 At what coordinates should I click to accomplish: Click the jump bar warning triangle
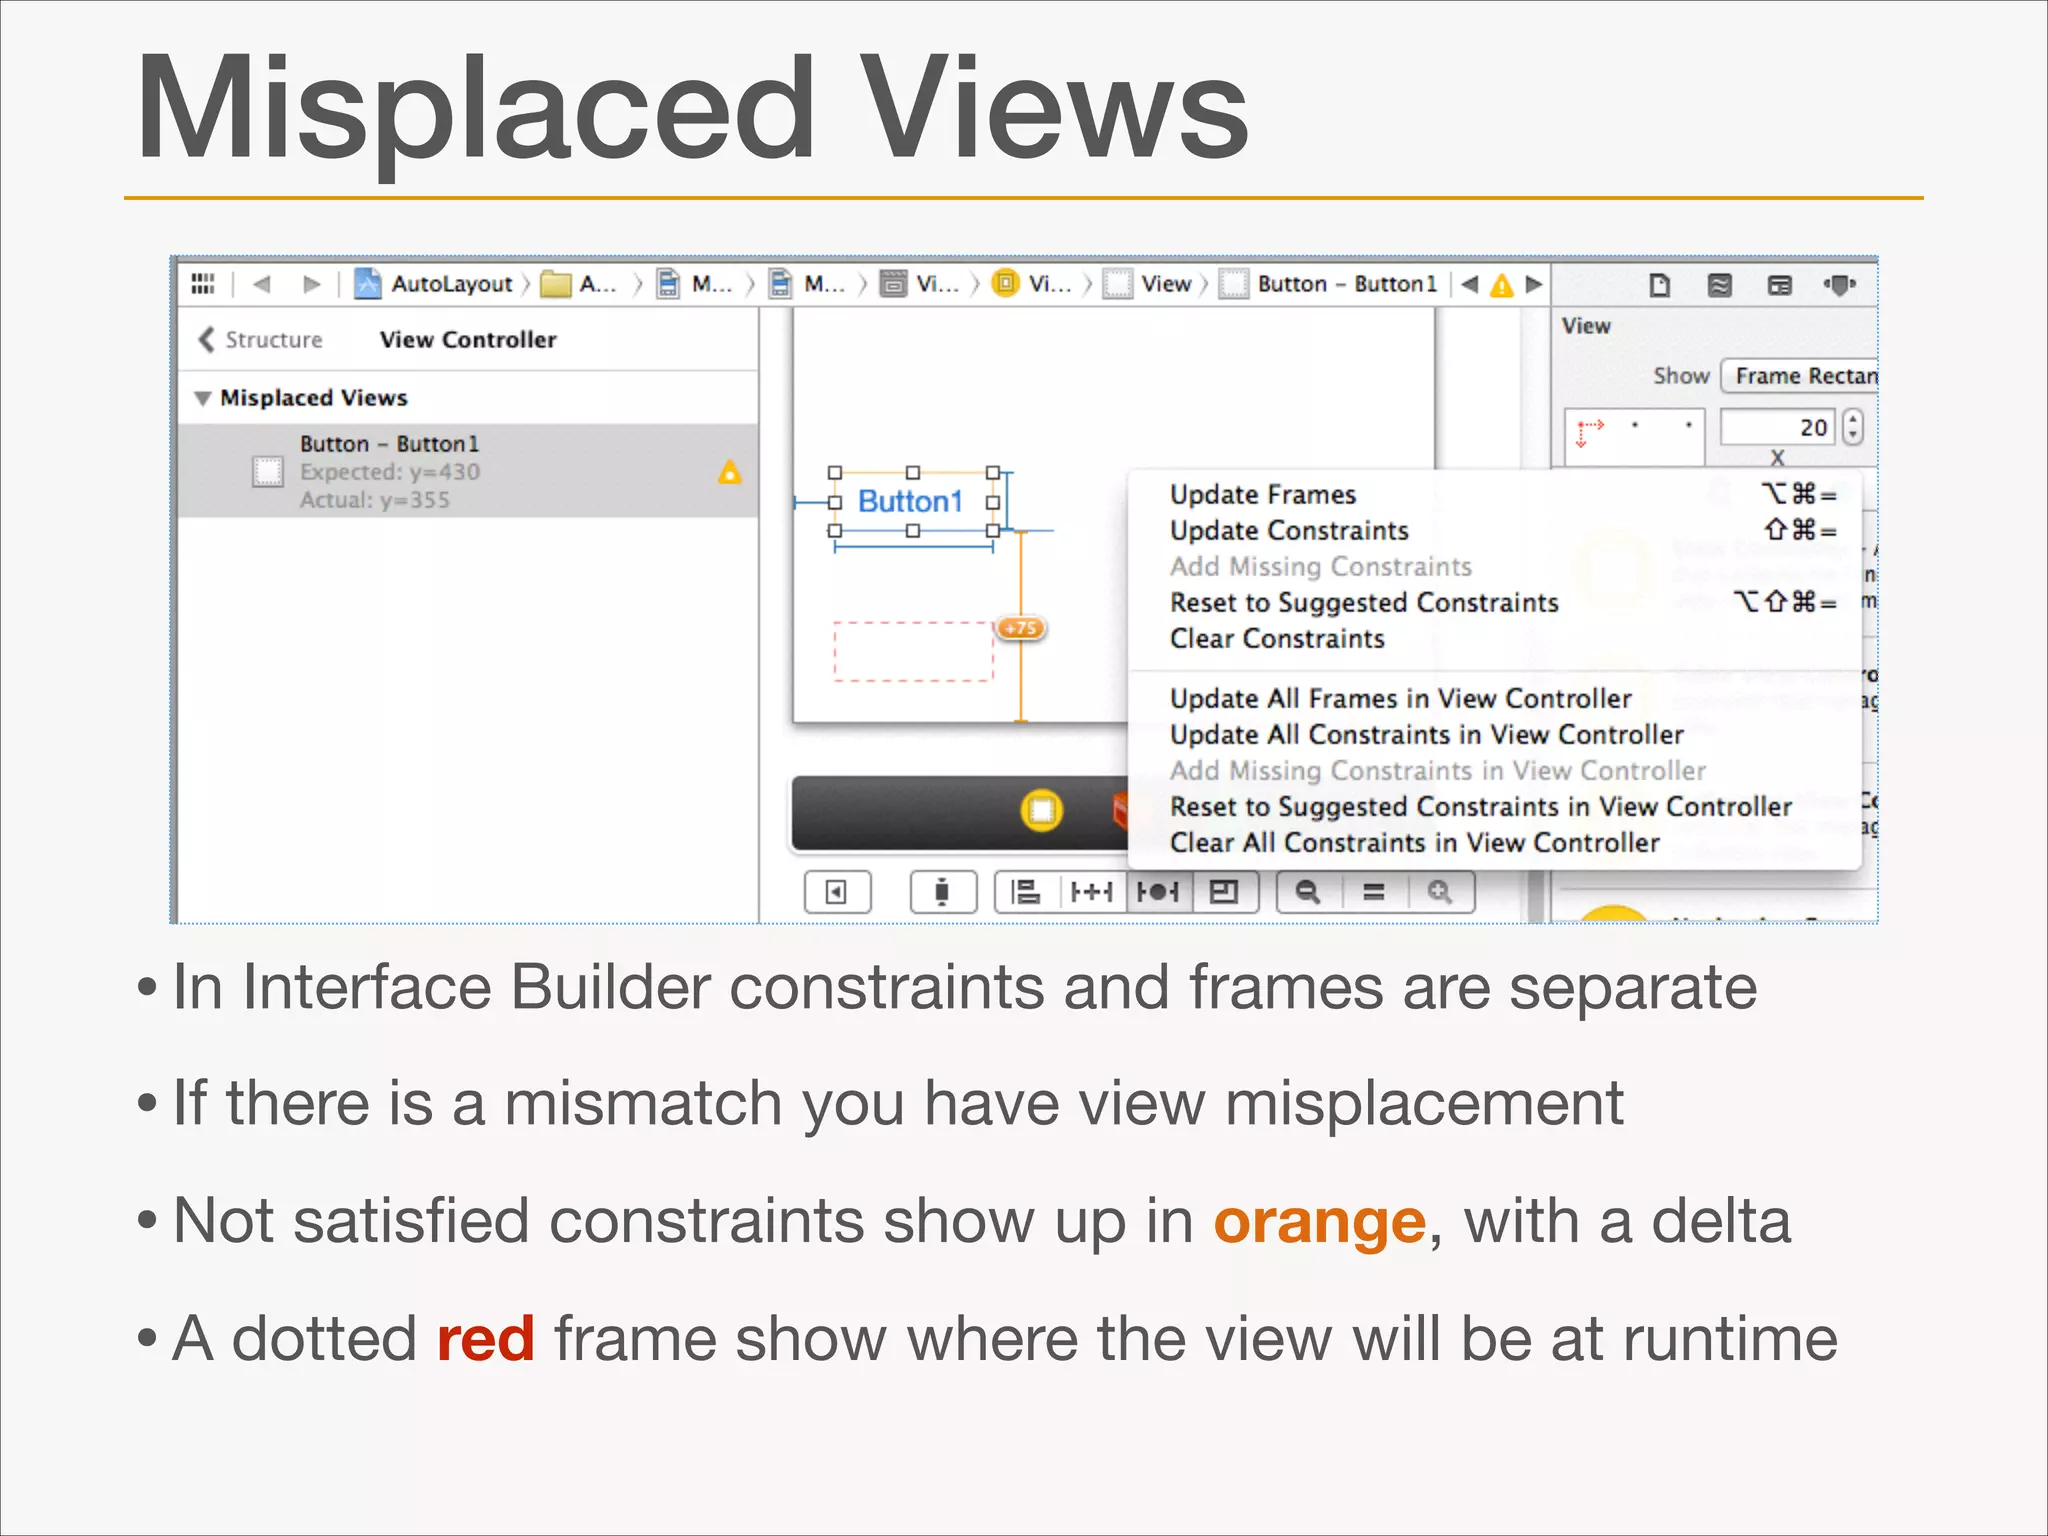pos(1501,285)
